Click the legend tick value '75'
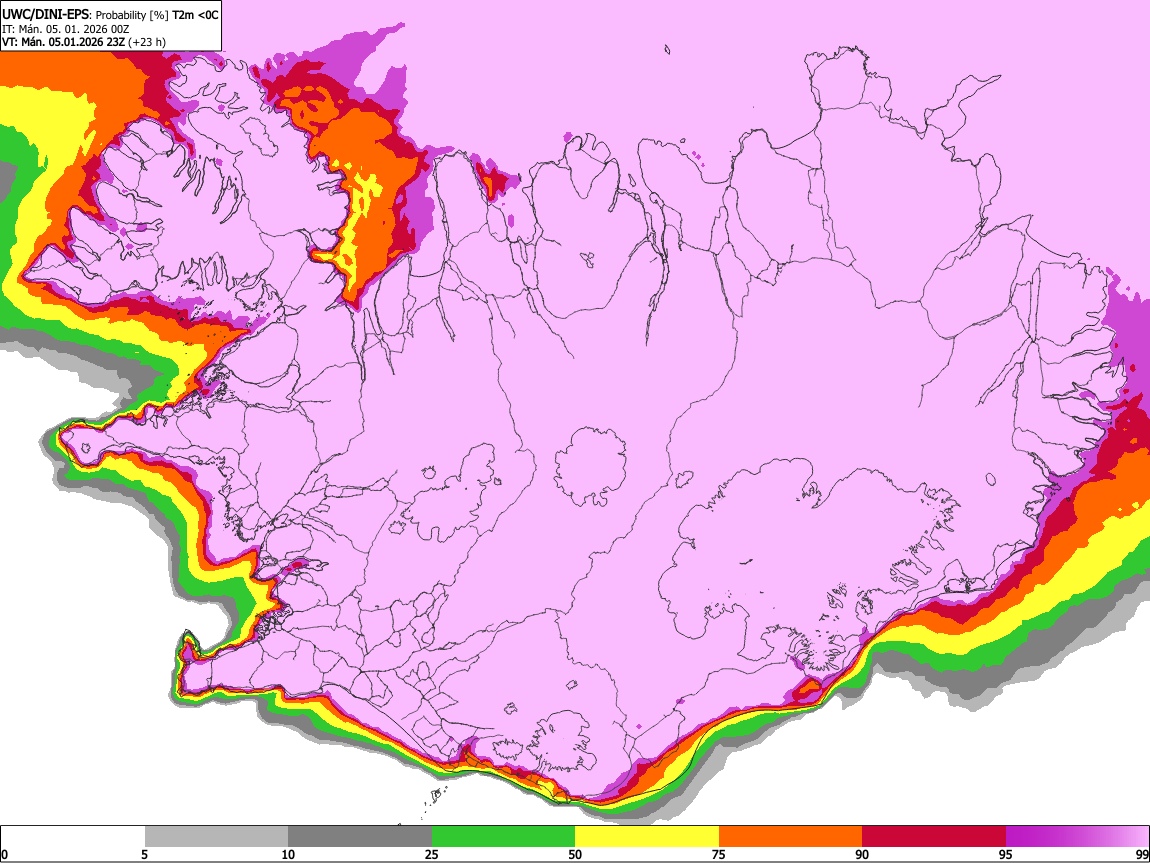Viewport: 1150px width, 863px height. click(x=719, y=855)
